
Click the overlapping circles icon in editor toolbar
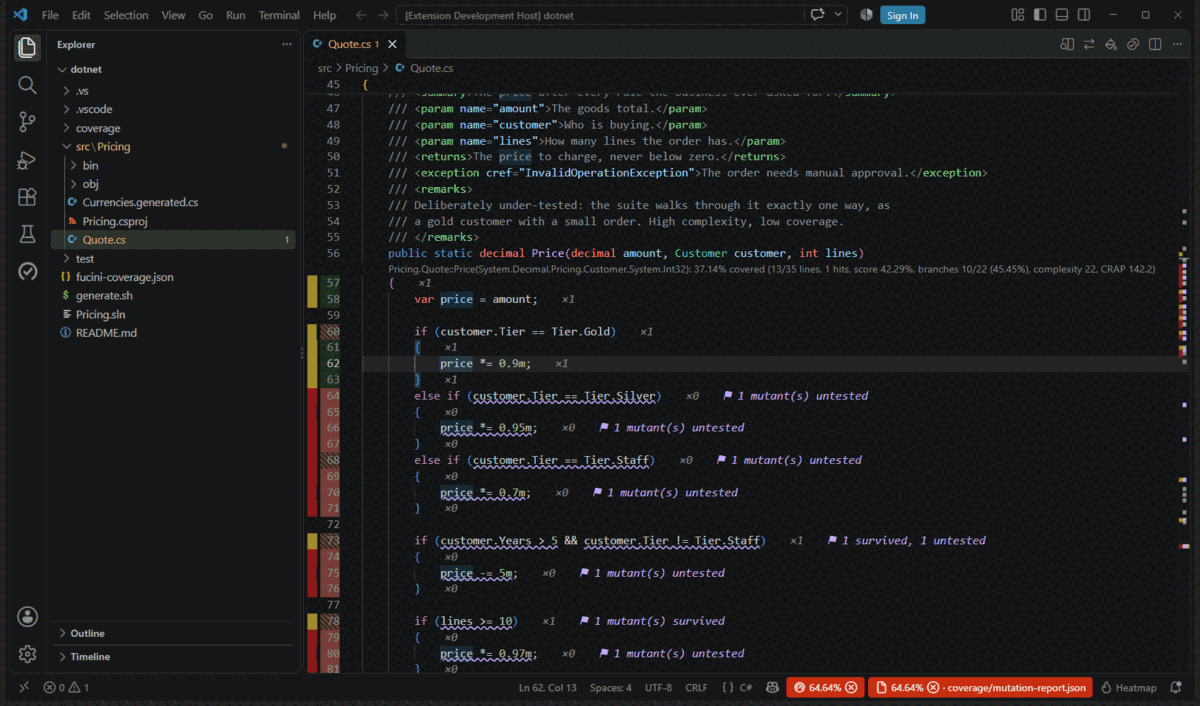click(x=1133, y=44)
